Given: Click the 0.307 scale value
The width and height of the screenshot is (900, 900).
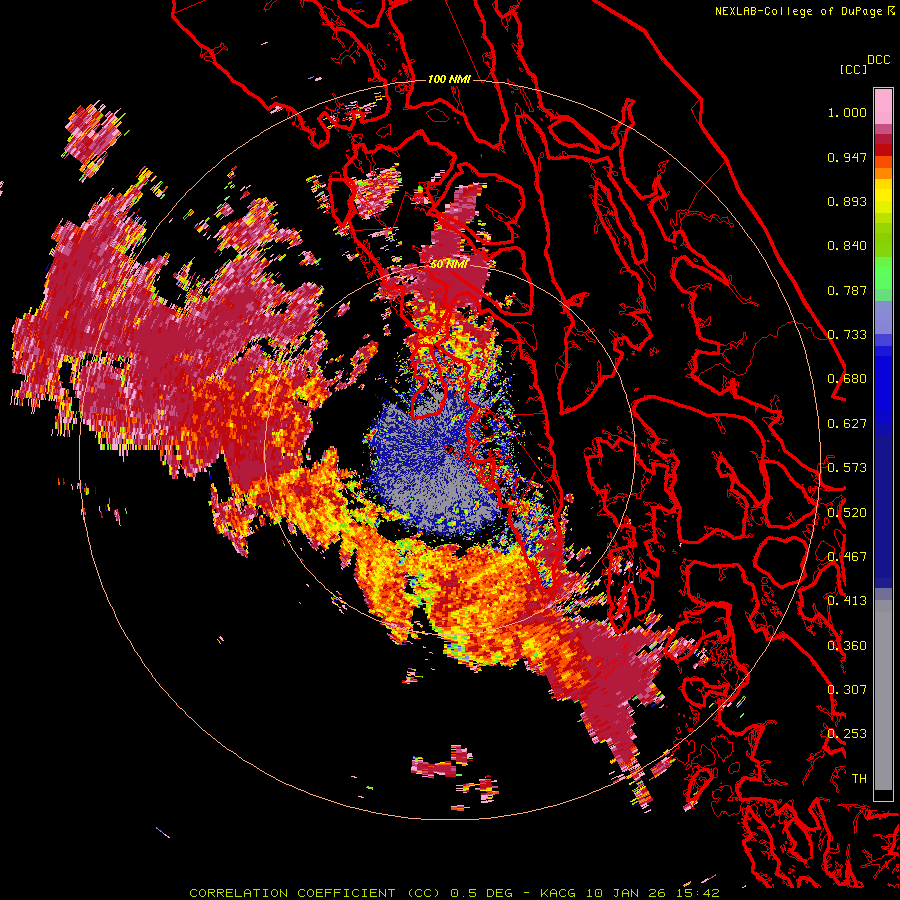Looking at the screenshot, I should (x=847, y=690).
